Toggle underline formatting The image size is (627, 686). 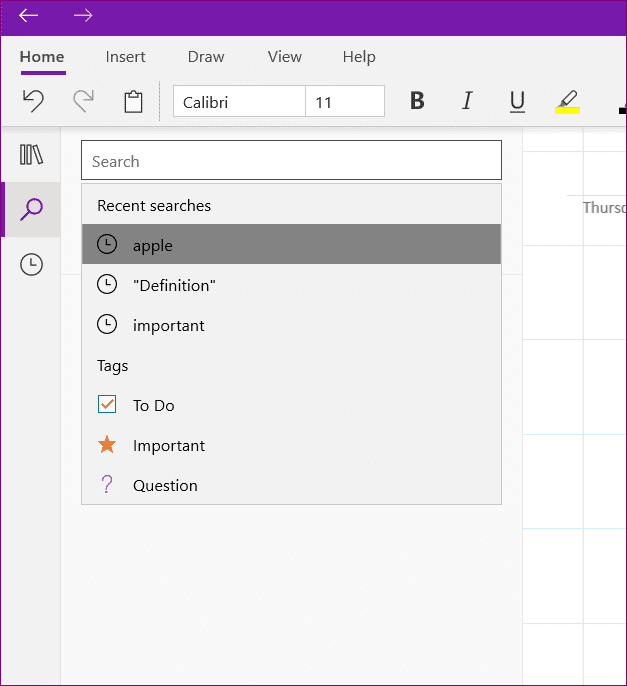click(517, 102)
